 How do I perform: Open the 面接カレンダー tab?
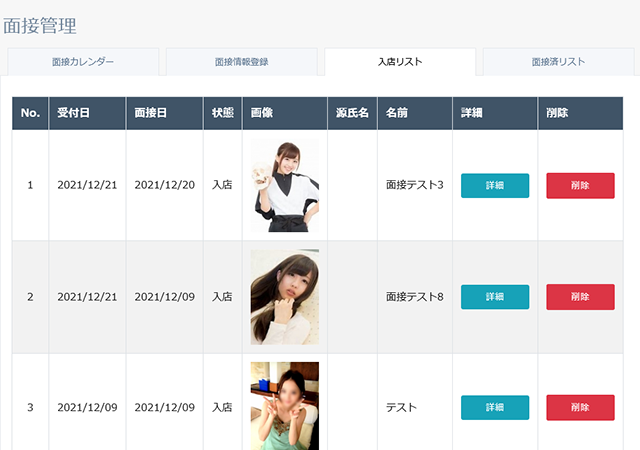point(83,62)
